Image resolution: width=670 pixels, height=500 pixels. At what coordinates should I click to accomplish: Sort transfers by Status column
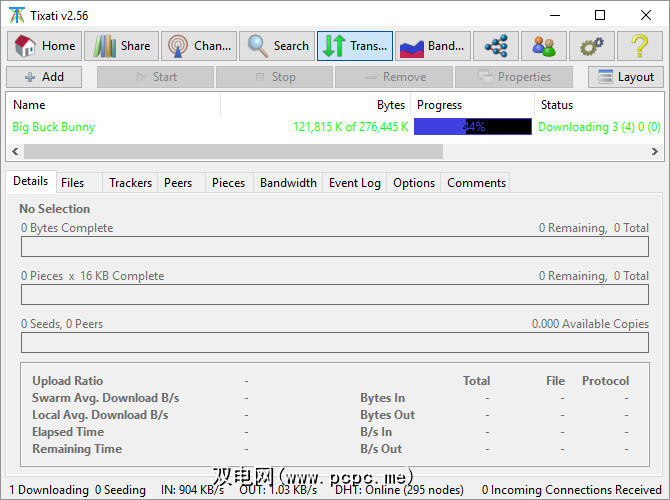pos(599,105)
